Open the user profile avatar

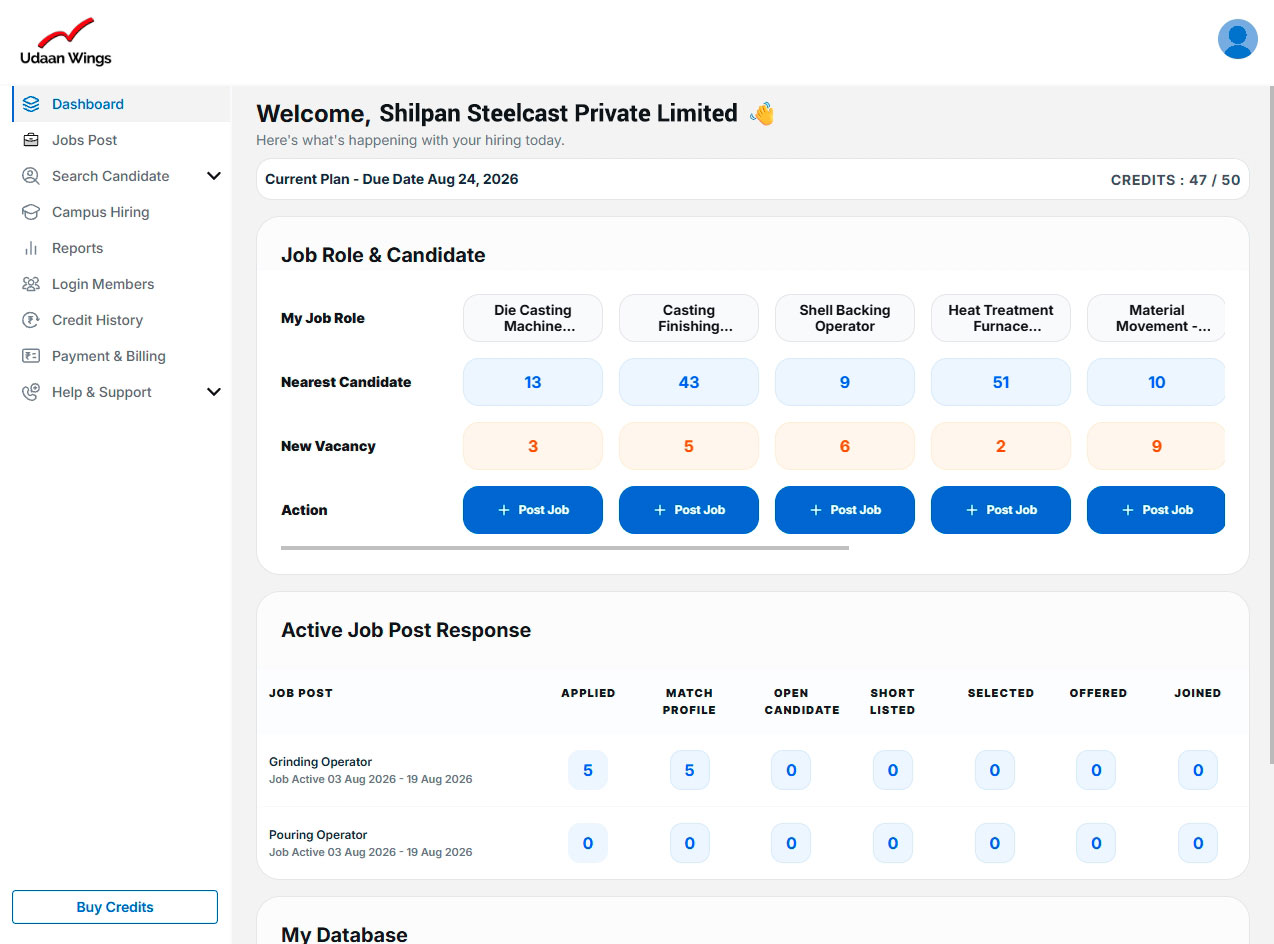point(1237,39)
